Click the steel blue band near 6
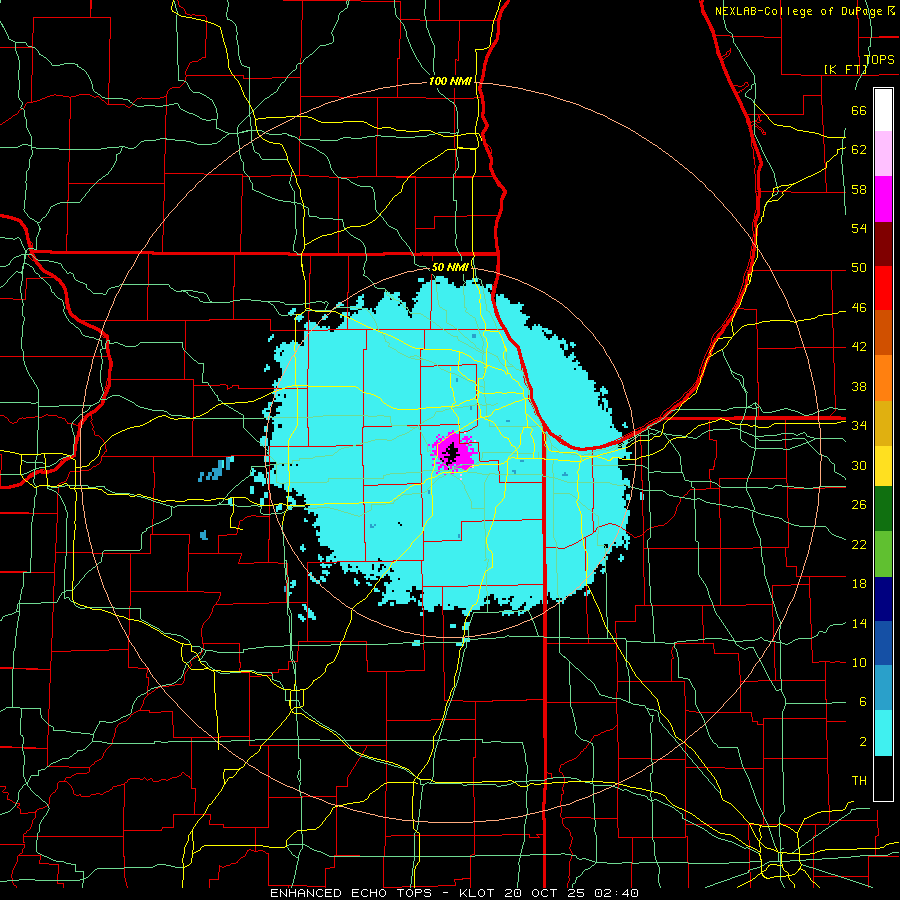 [x=883, y=687]
